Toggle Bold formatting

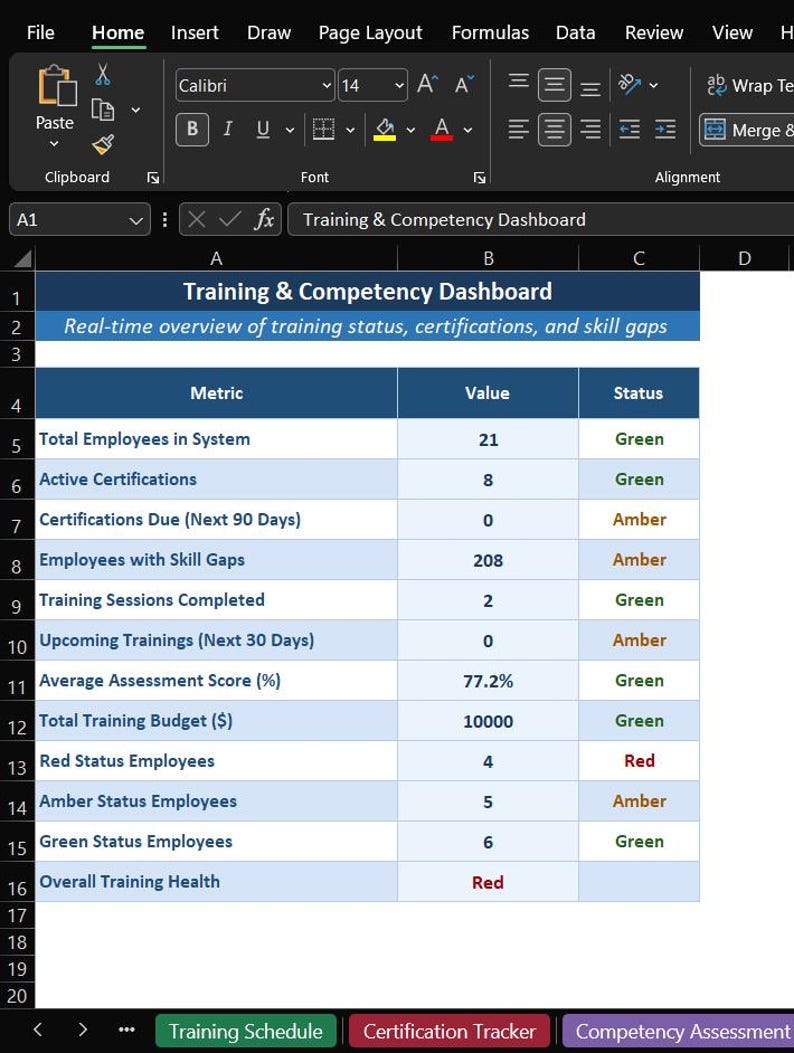[x=192, y=129]
